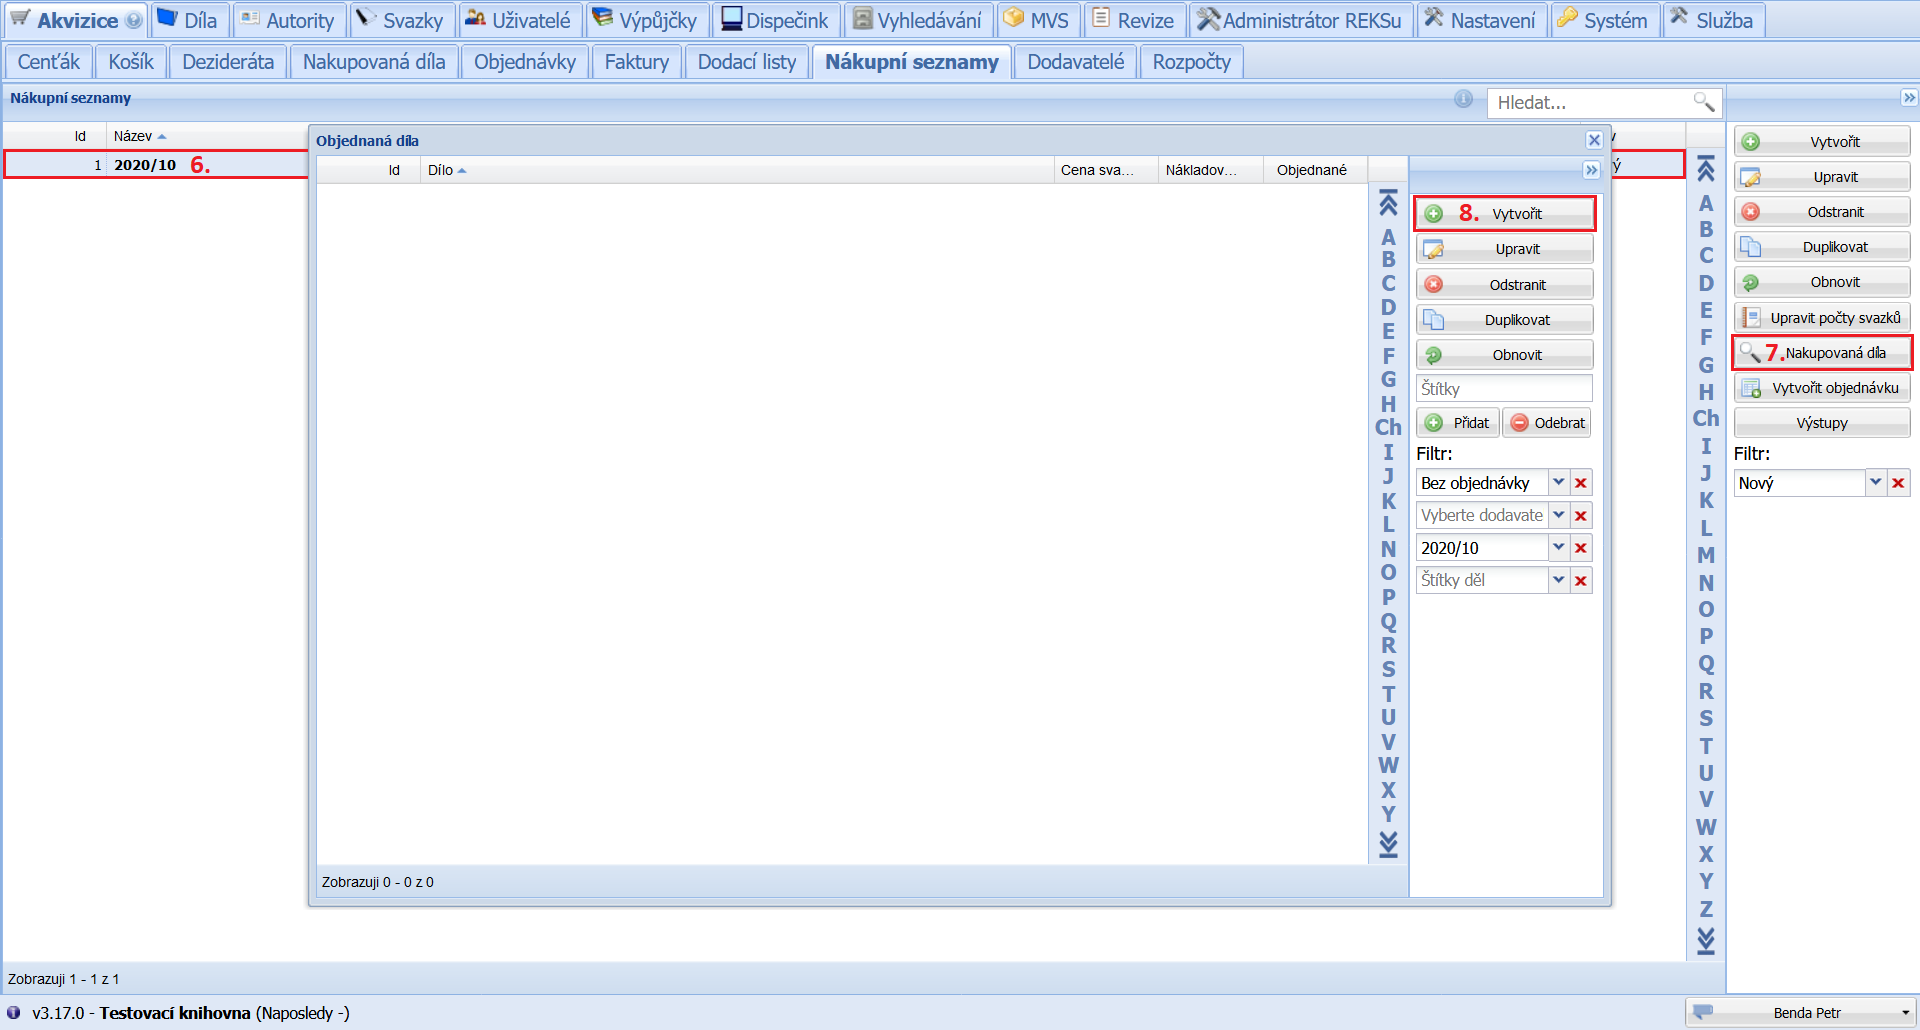The width and height of the screenshot is (1920, 1030).
Task: Click right panel Vytvořit button
Action: tap(1822, 142)
